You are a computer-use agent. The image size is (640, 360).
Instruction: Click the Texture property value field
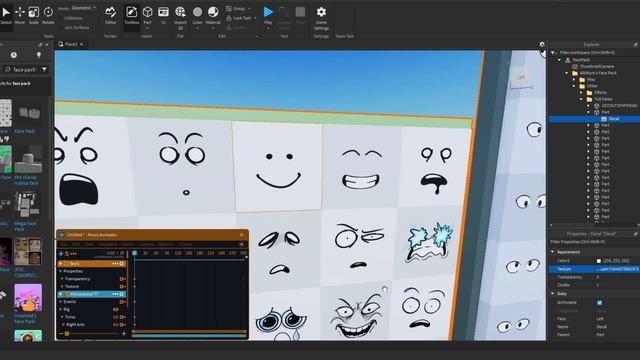617,269
